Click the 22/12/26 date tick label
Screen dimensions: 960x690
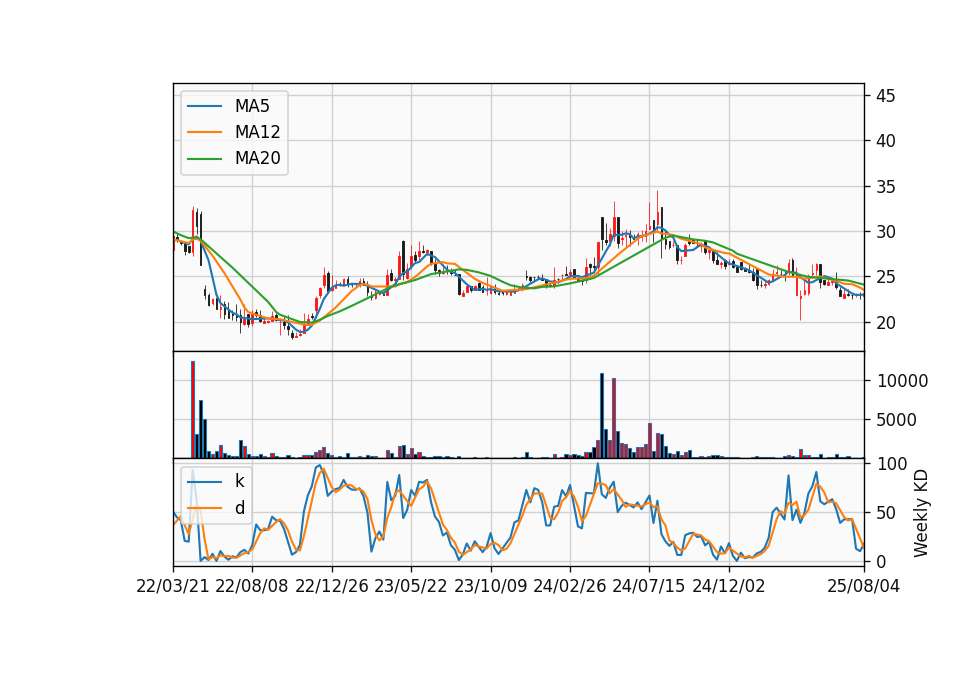point(332,586)
